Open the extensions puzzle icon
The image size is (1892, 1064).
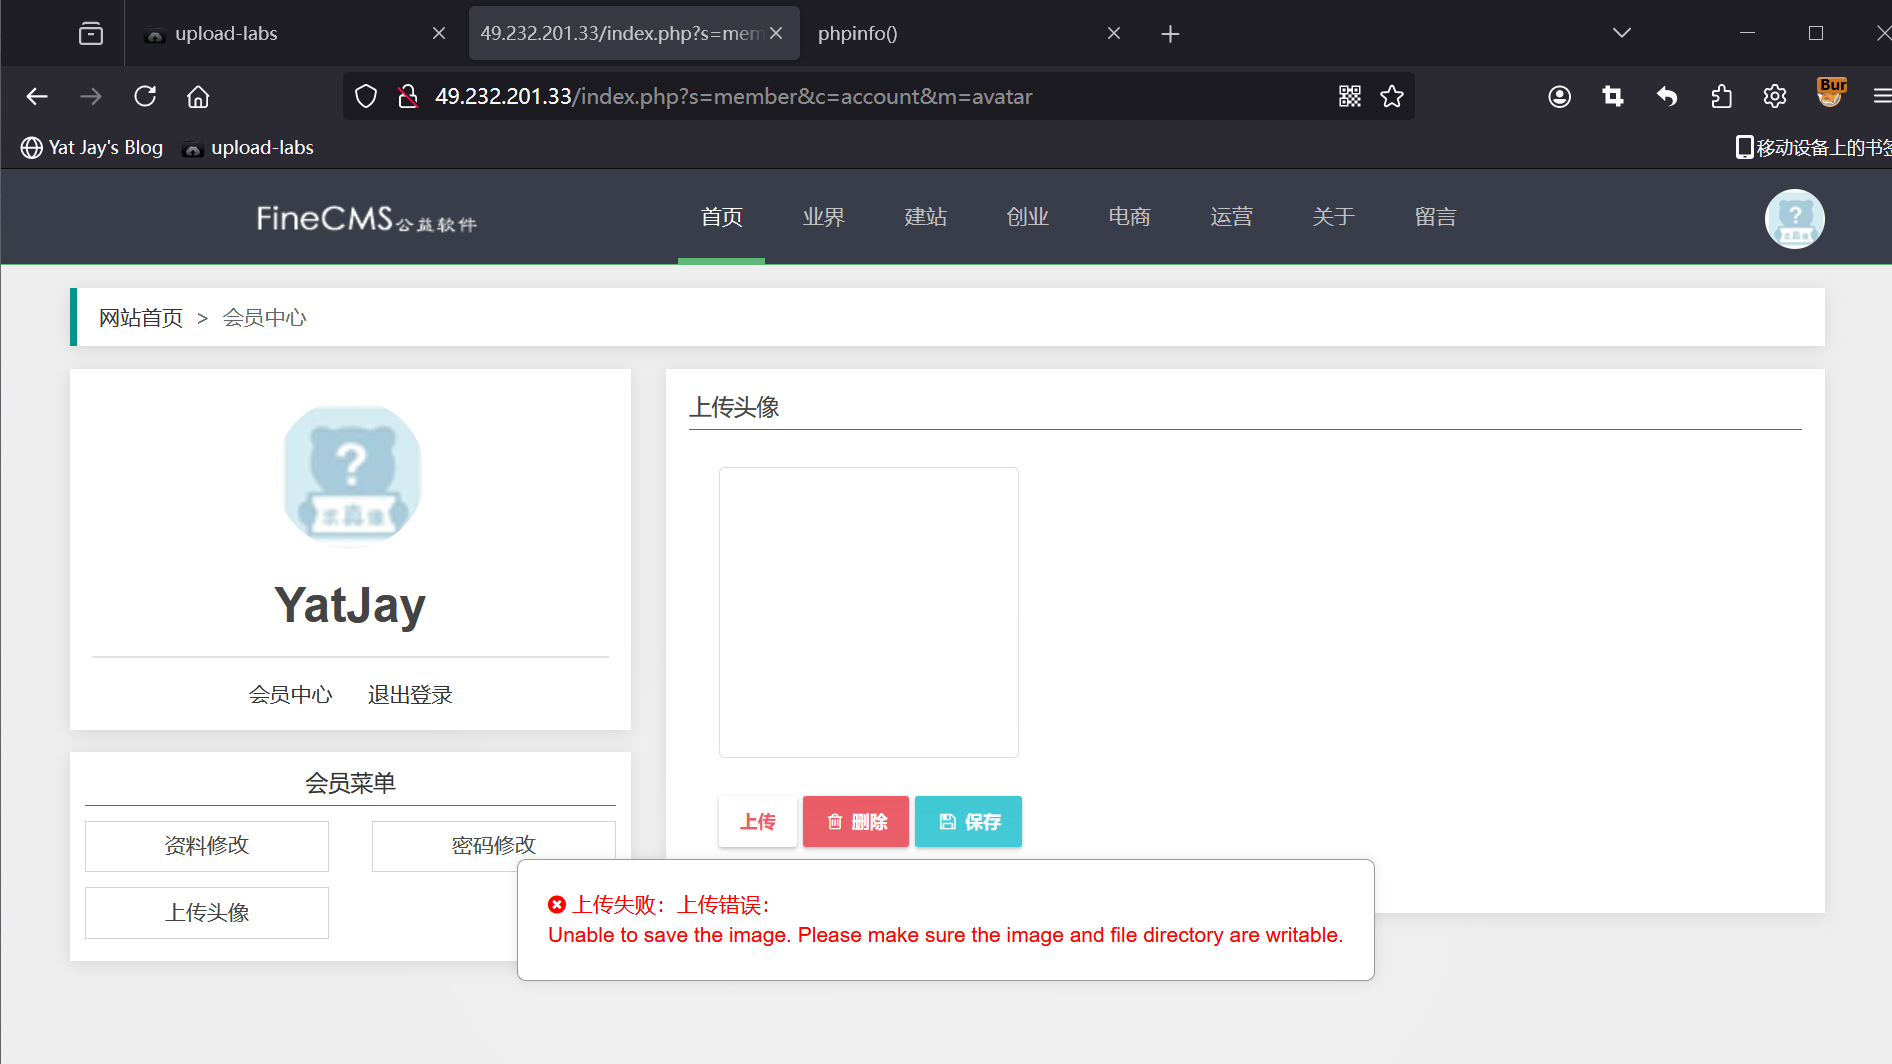point(1721,96)
